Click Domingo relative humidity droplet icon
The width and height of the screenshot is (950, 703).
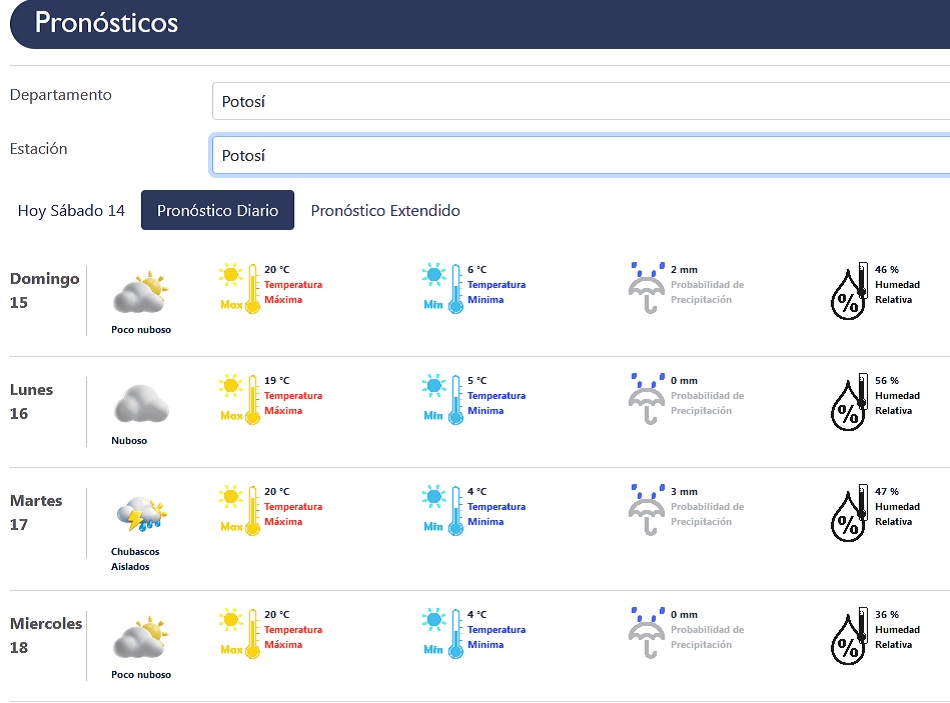click(849, 290)
